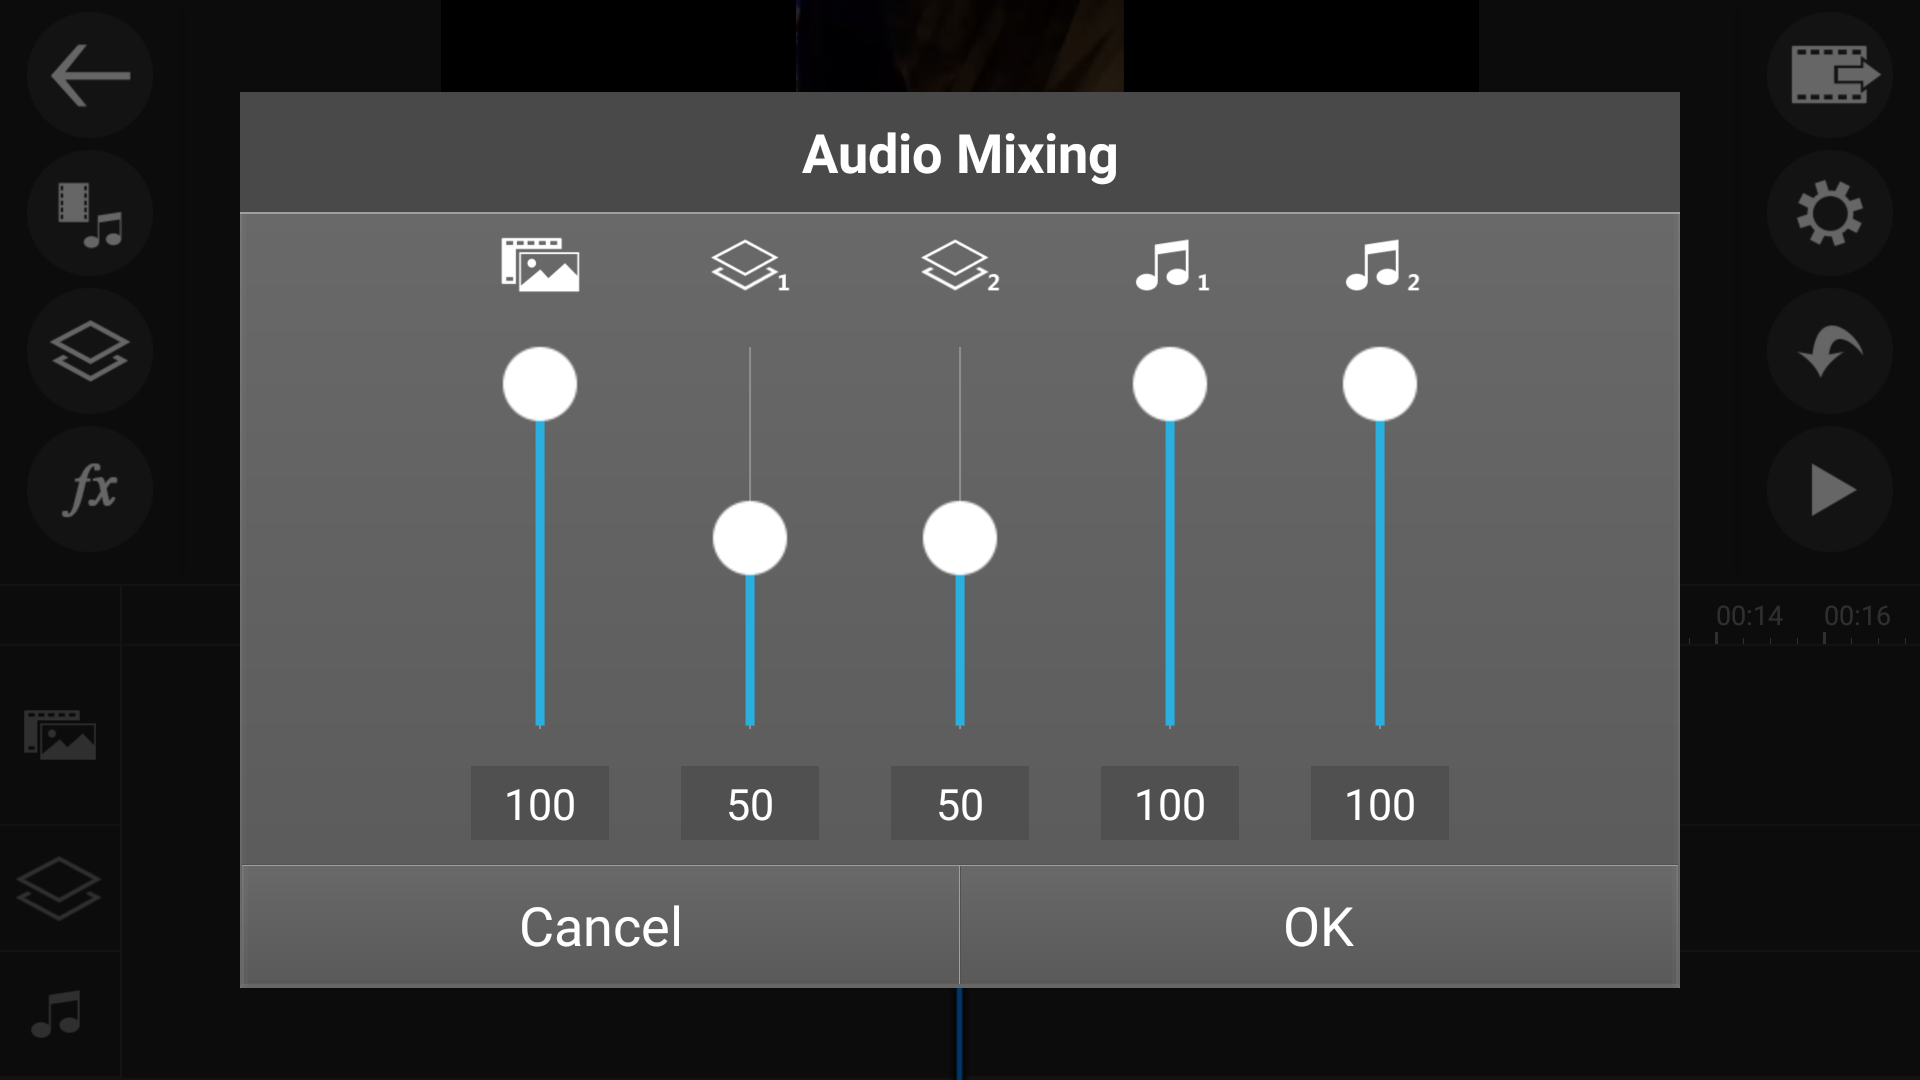Open the layers overlay tool icon
This screenshot has width=1920, height=1080.
[89, 351]
